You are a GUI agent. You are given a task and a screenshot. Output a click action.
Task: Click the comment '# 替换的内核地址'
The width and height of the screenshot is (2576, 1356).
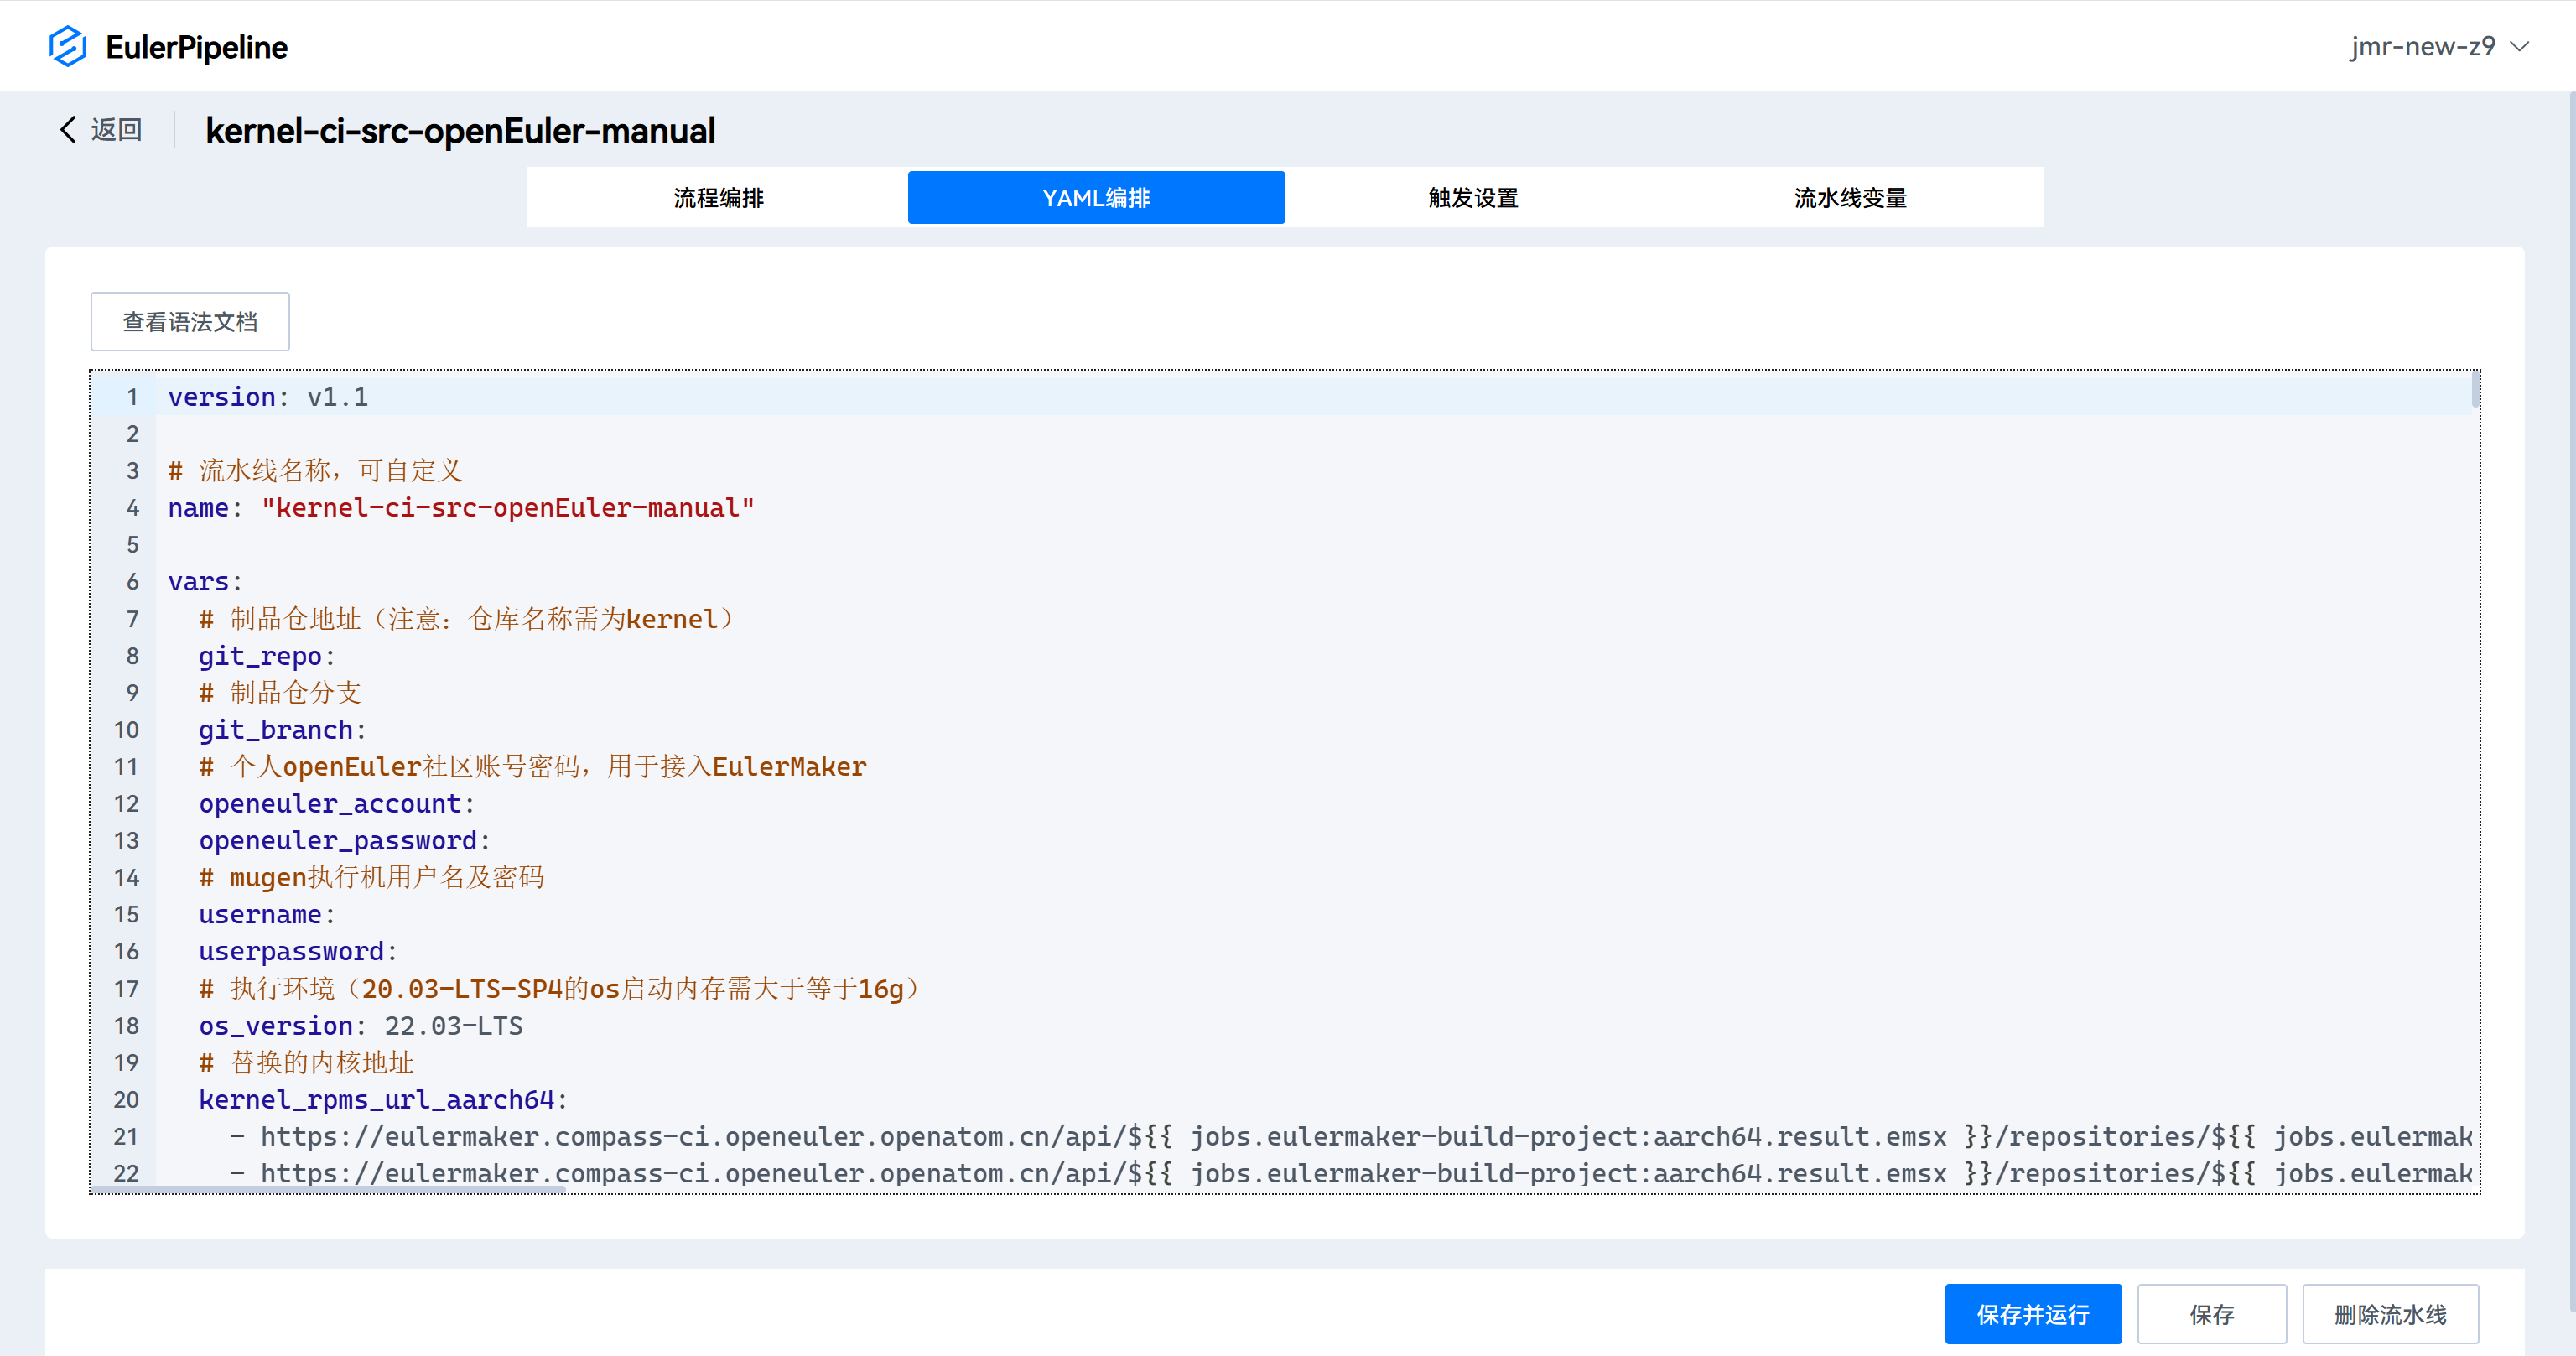pos(306,1063)
